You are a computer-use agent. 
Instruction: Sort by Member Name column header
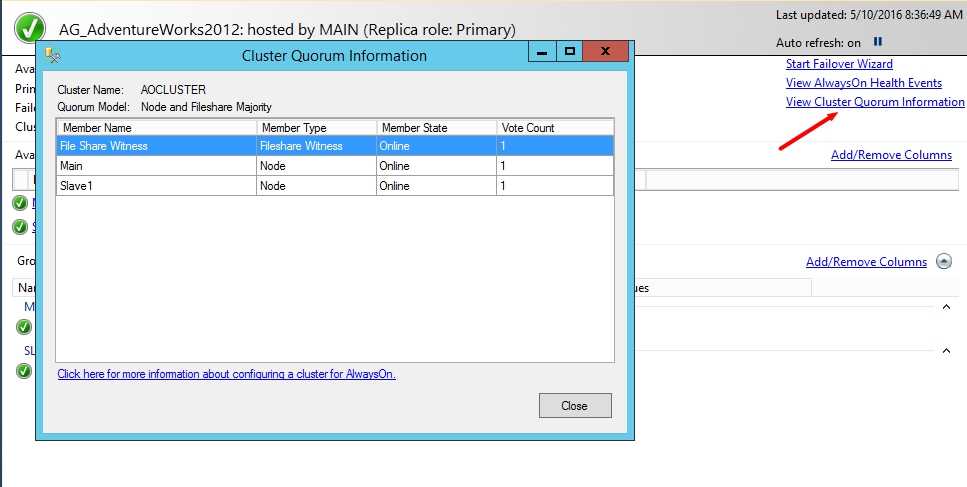(157, 128)
